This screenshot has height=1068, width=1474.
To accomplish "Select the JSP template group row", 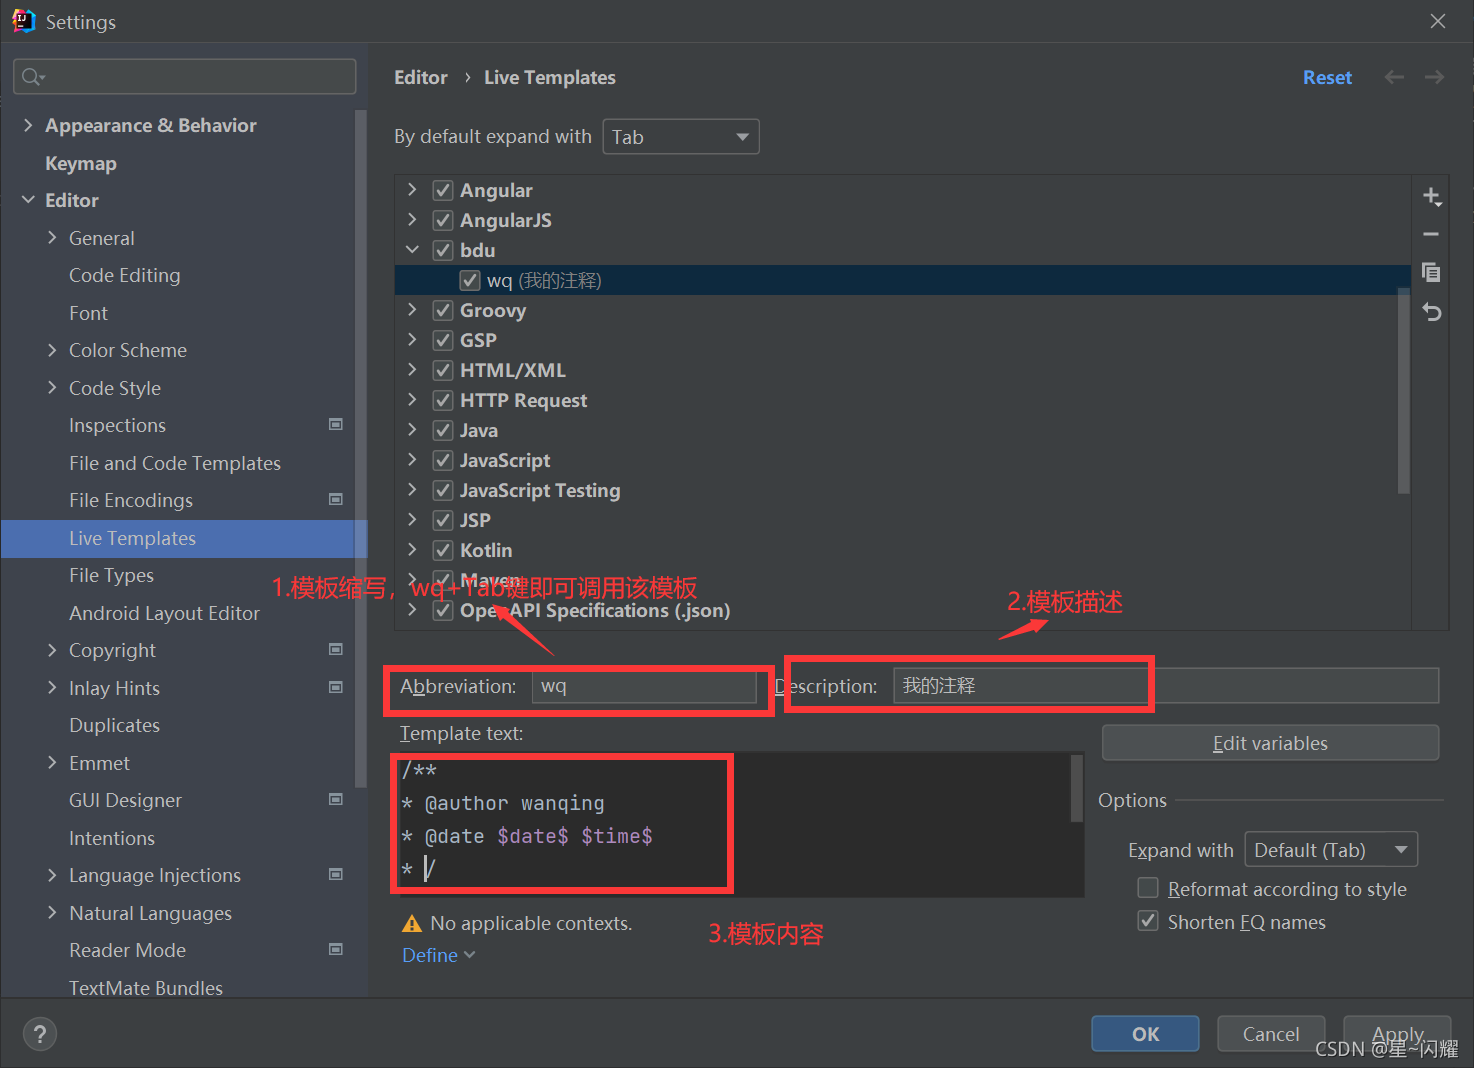I will pos(903,520).
